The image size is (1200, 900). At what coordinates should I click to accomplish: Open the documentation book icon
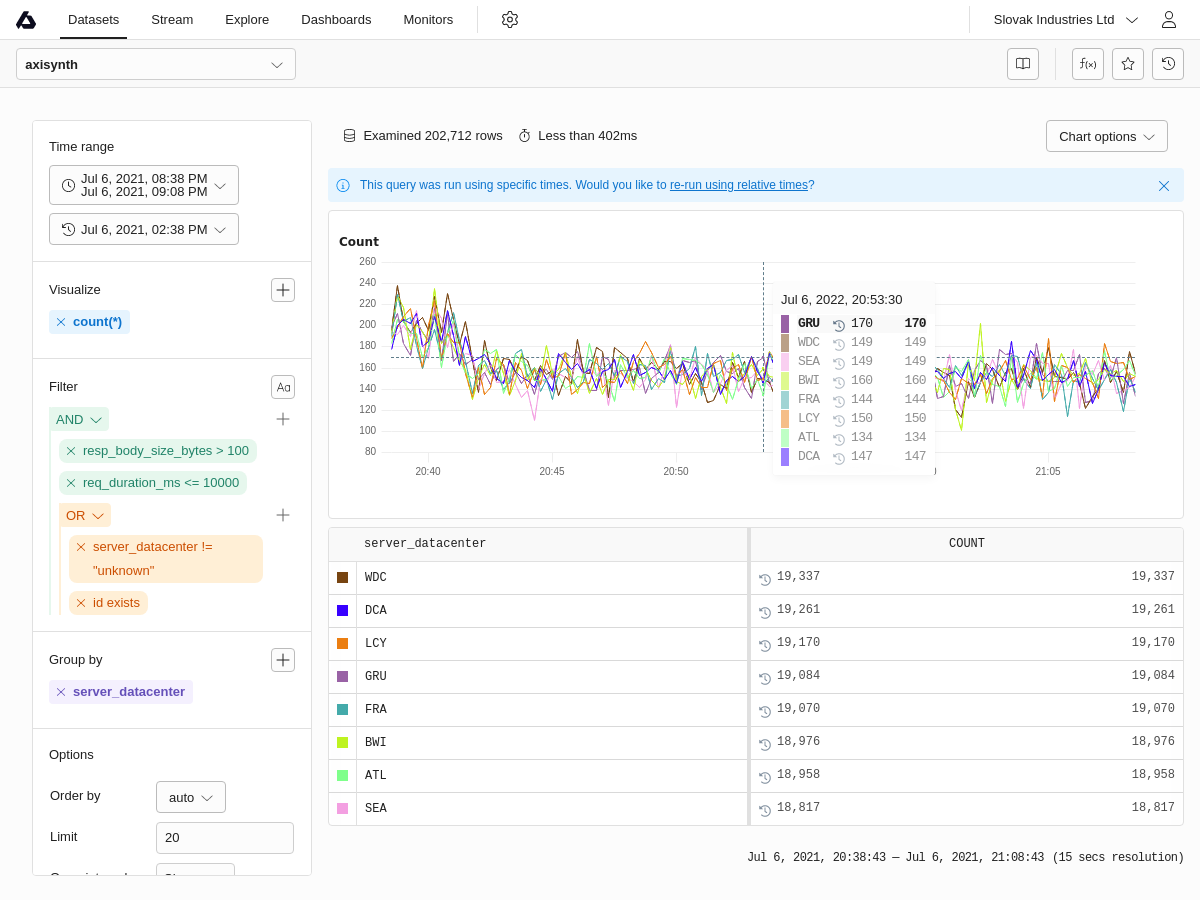[1023, 64]
